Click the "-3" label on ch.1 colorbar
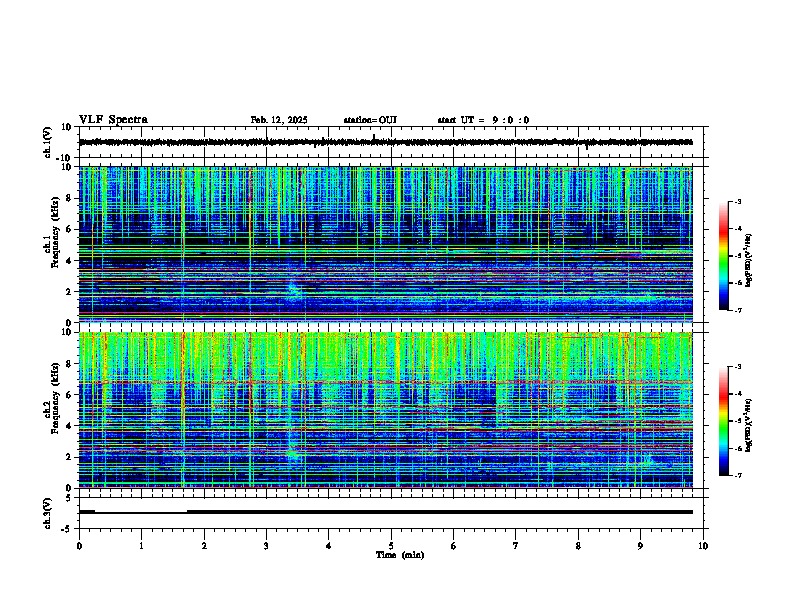 (738, 202)
